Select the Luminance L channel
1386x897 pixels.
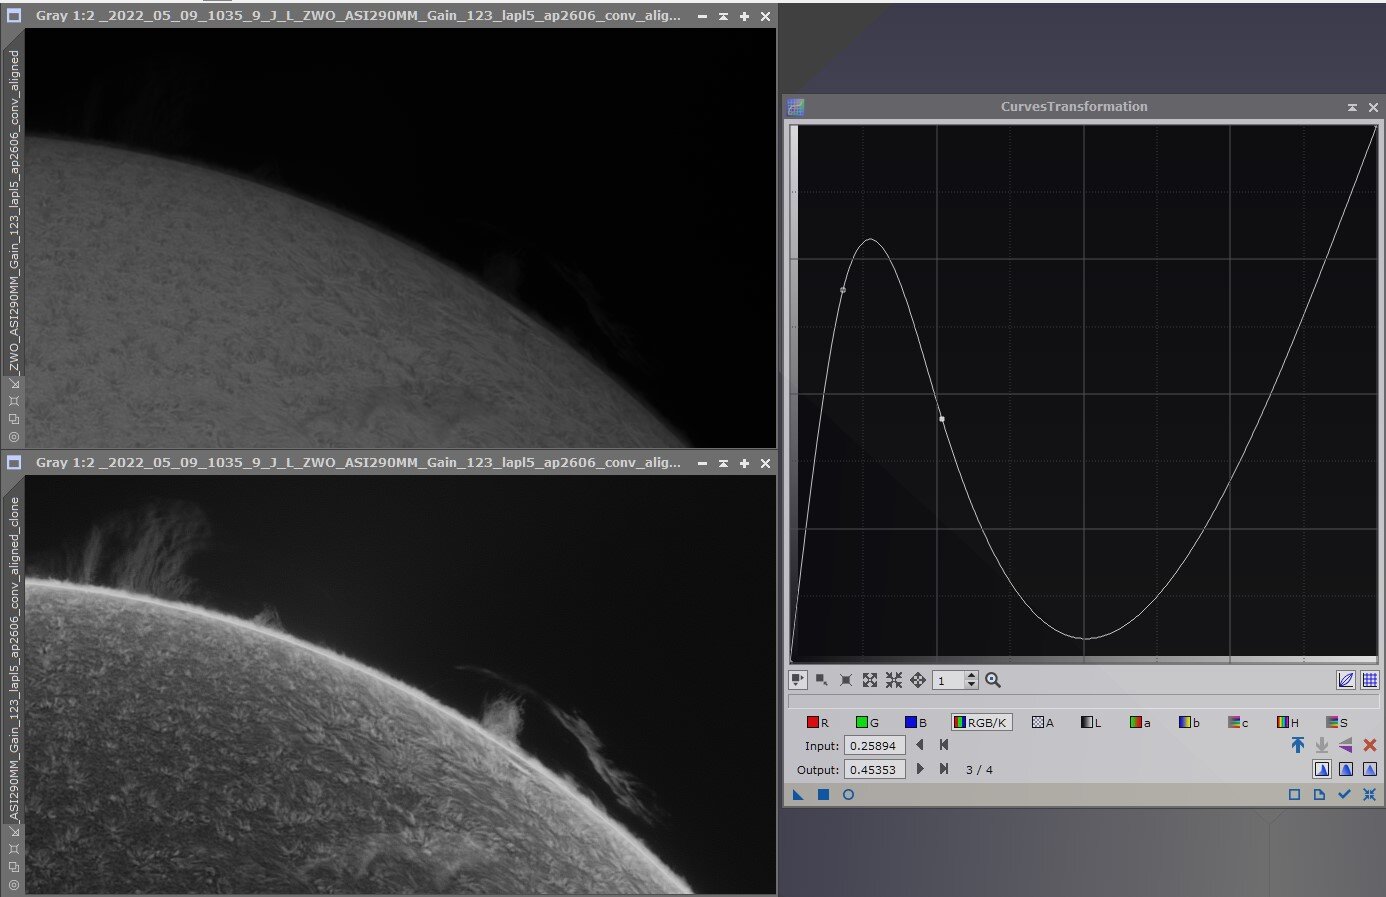point(1090,722)
